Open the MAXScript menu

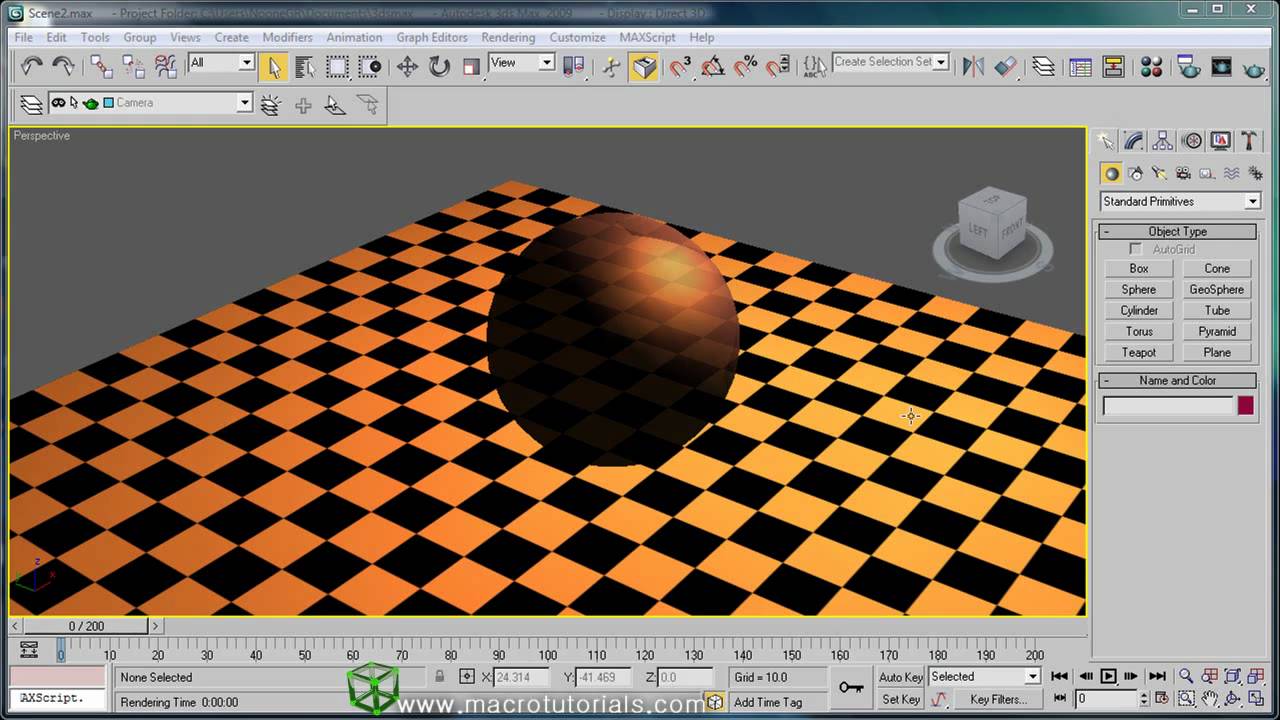point(647,37)
